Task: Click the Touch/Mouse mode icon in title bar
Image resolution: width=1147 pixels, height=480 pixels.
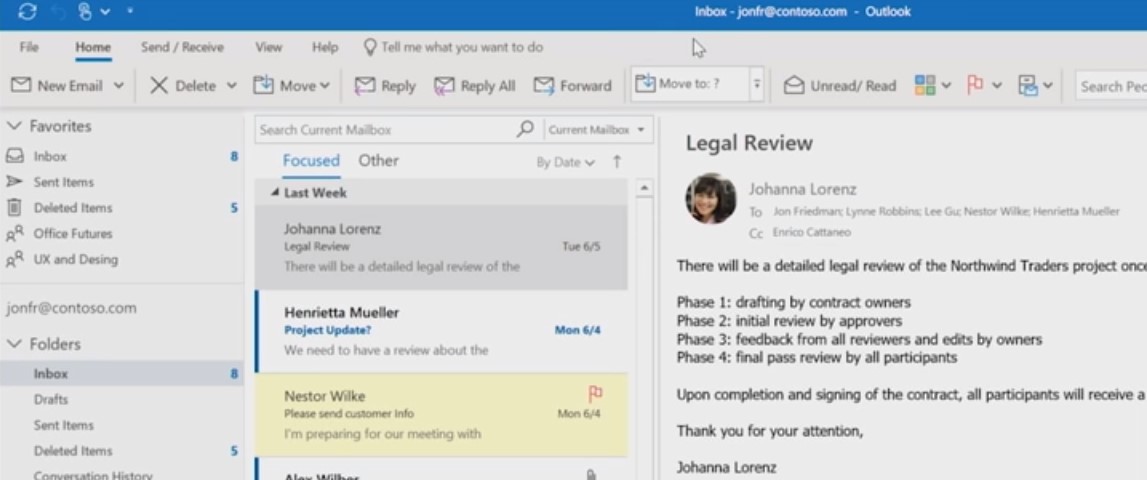Action: pos(86,11)
